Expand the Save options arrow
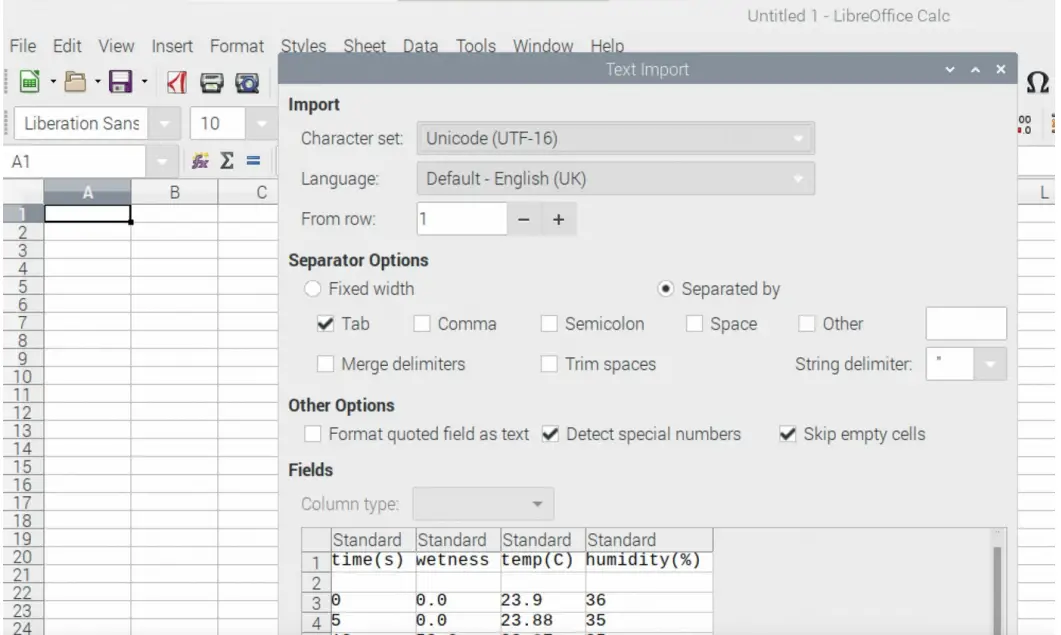 point(144,82)
